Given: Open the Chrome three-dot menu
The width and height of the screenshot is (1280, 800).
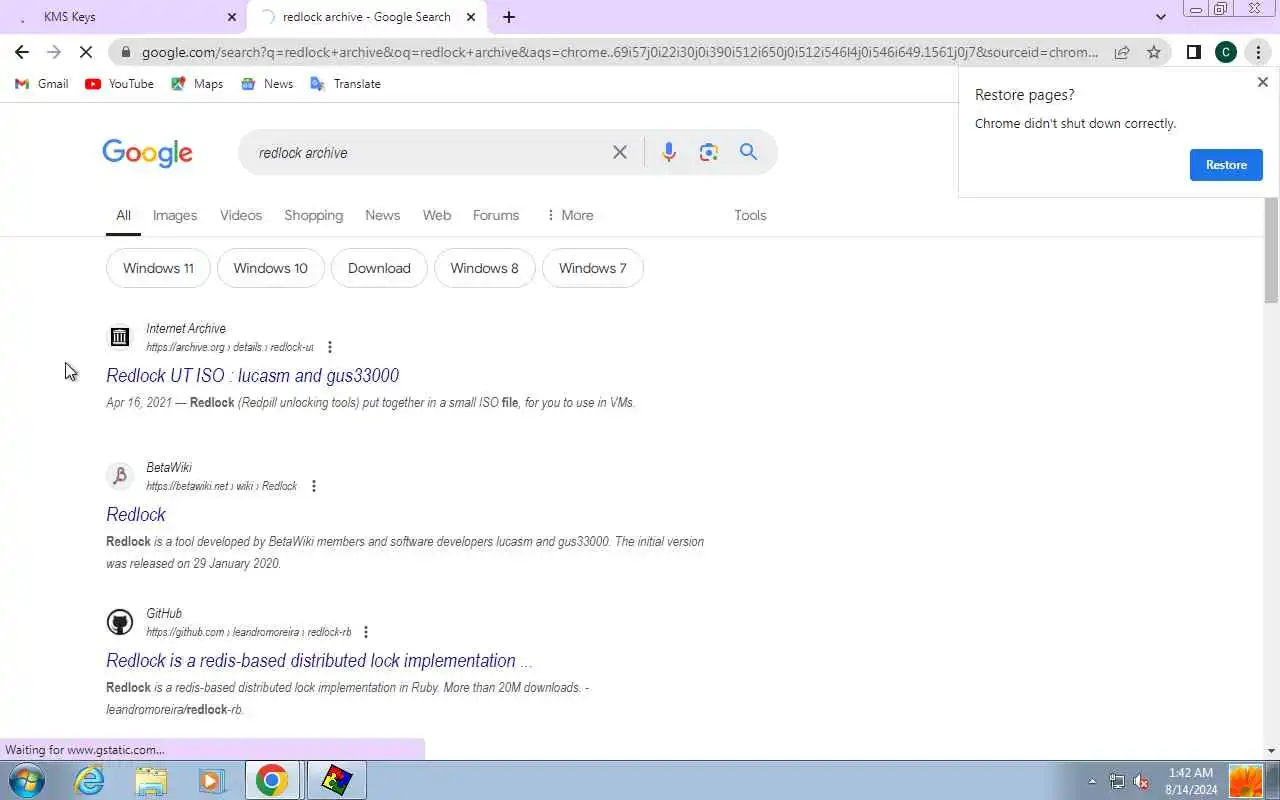Looking at the screenshot, I should click(1258, 52).
